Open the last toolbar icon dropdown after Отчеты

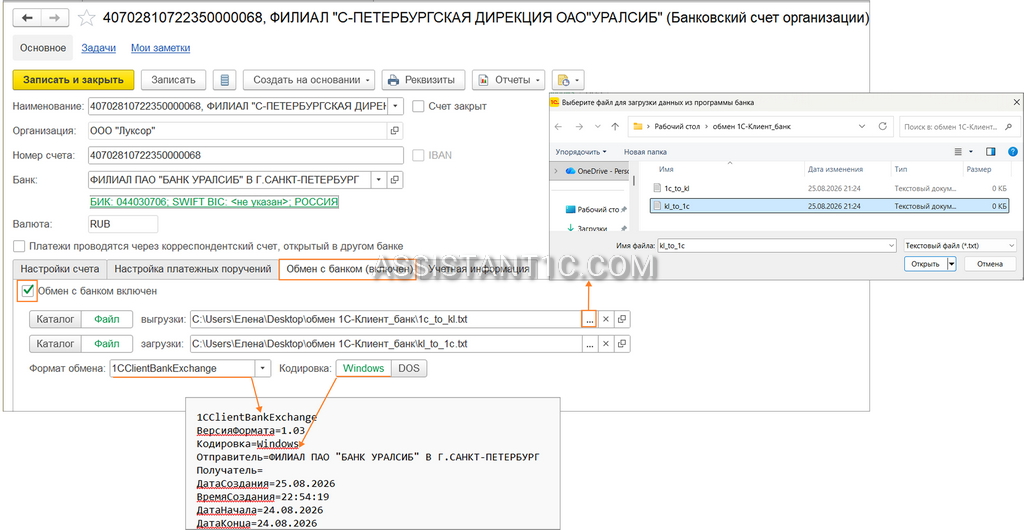pyautogui.click(x=568, y=80)
